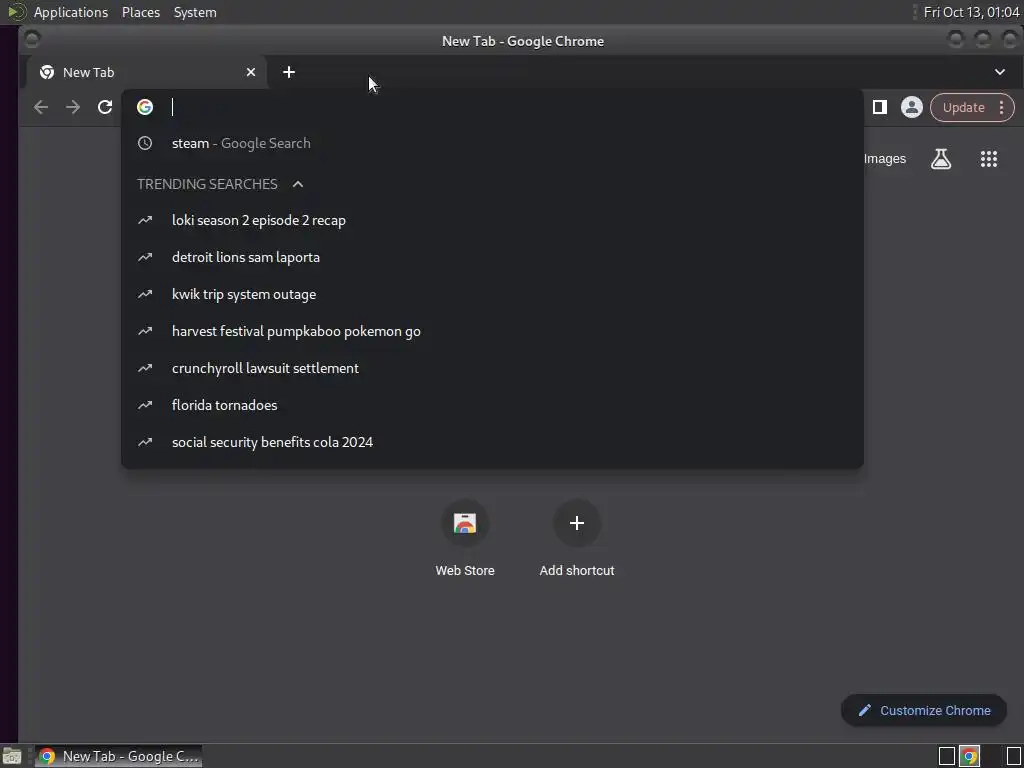Viewport: 1024px width, 768px height.
Task: Click the Add shortcut label
Action: pos(577,571)
